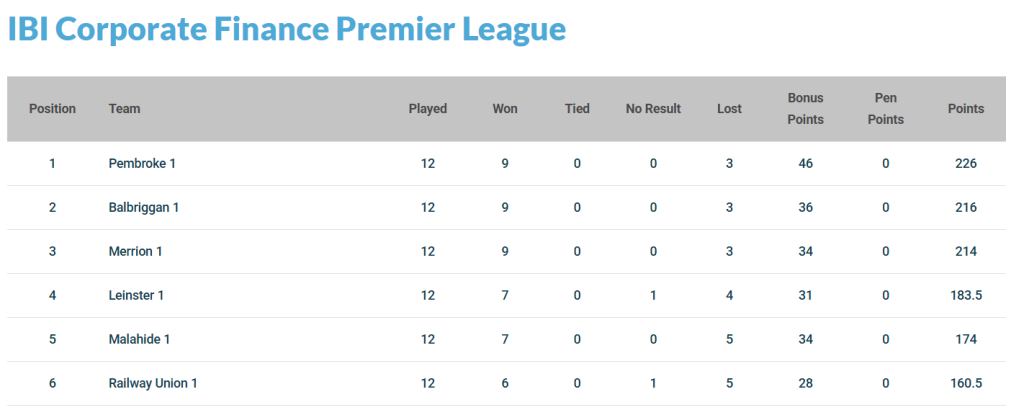The image size is (1024, 415).
Task: Click the Team column header
Action: [x=124, y=108]
